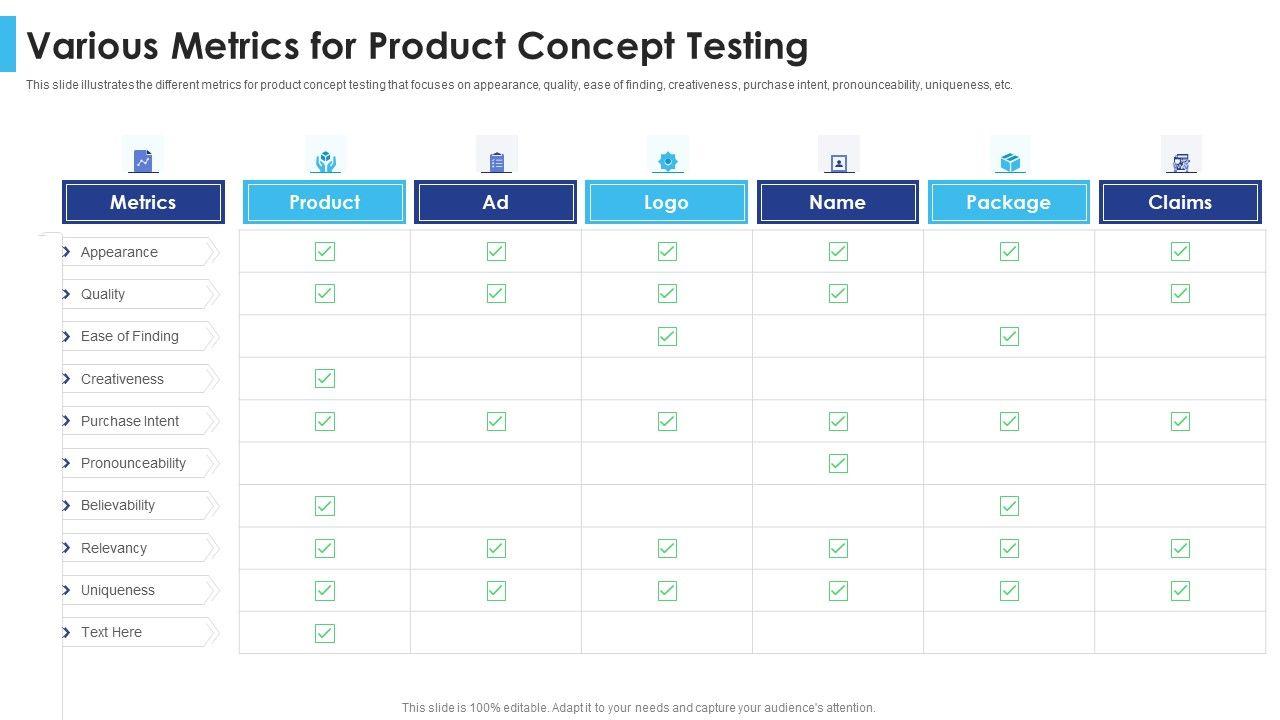
Task: Expand the Purchase Intent row chevron
Action: pyautogui.click(x=66, y=421)
